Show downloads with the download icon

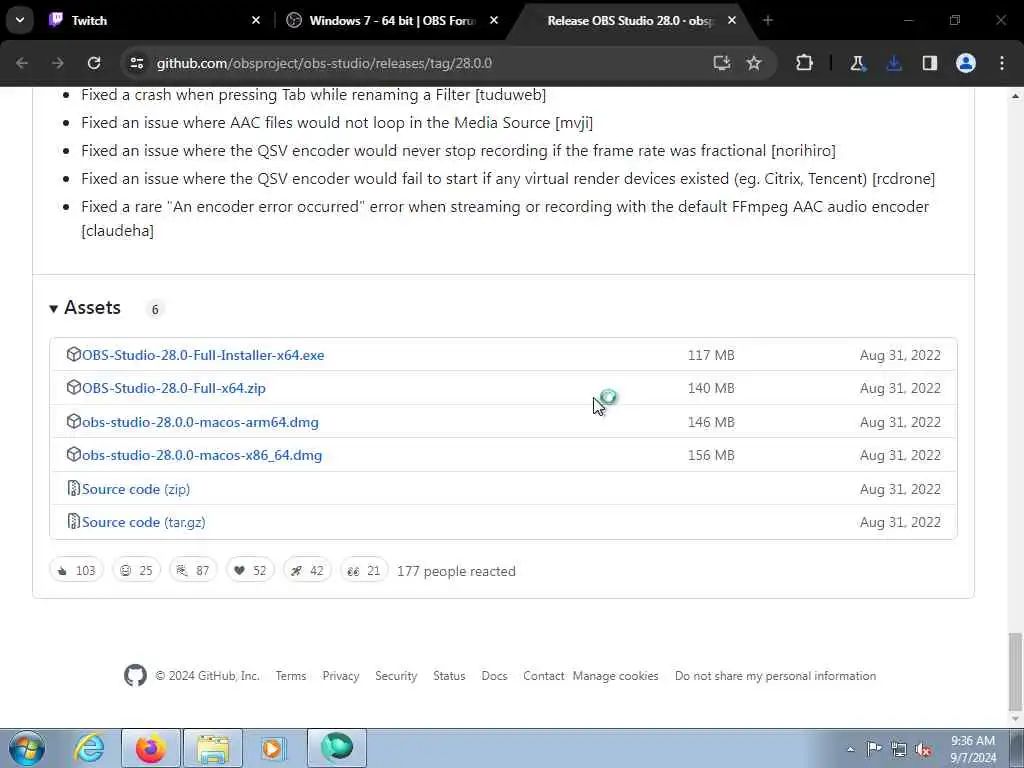[894, 63]
